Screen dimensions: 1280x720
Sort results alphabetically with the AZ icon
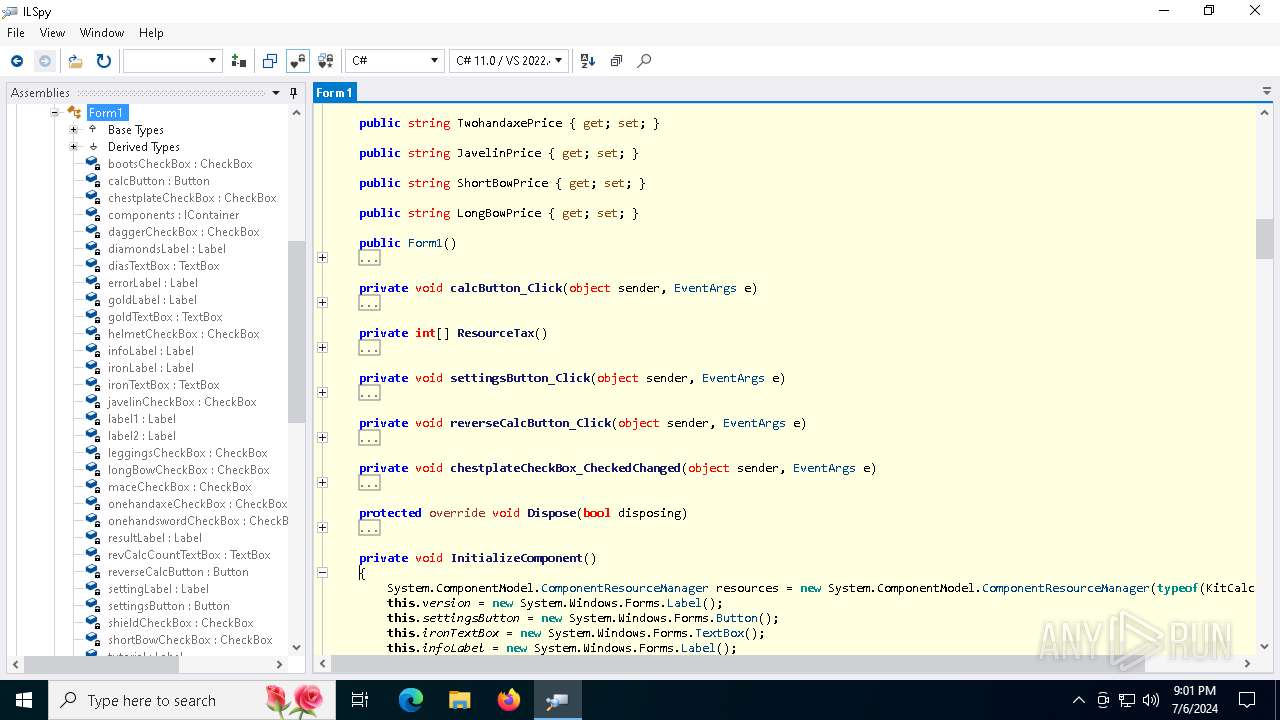coord(588,61)
